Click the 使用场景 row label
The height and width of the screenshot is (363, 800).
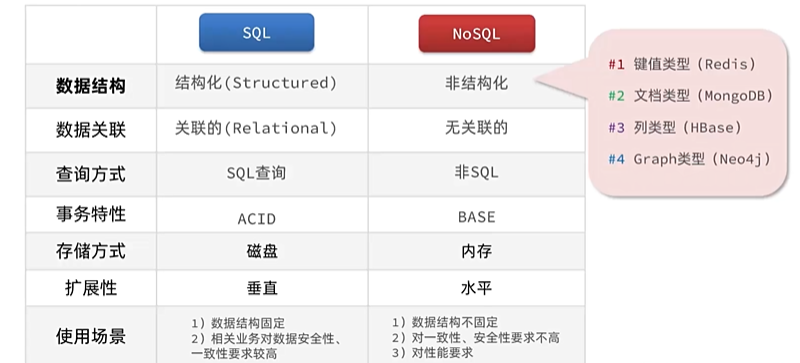coord(91,336)
